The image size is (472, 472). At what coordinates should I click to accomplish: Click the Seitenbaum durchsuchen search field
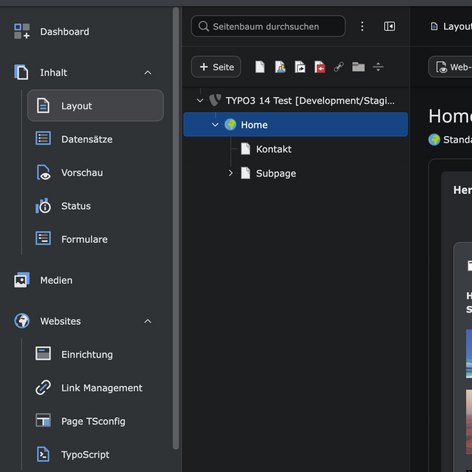pyautogui.click(x=268, y=26)
